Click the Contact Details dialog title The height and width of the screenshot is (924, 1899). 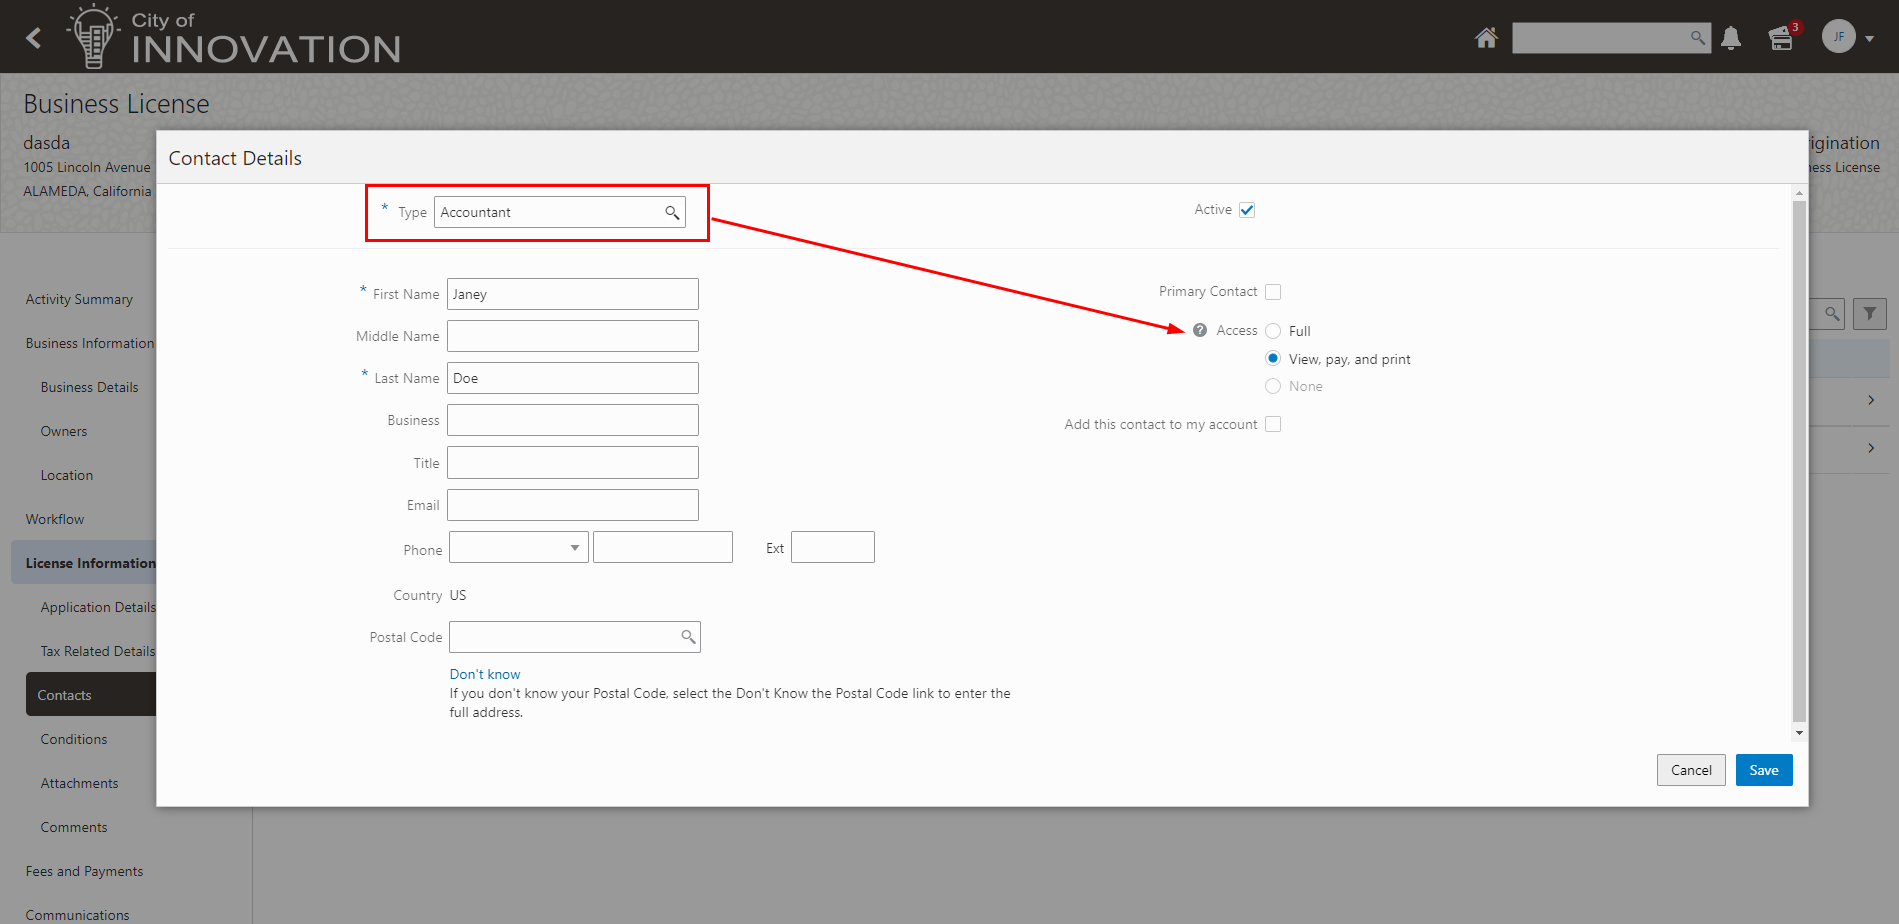(x=235, y=158)
